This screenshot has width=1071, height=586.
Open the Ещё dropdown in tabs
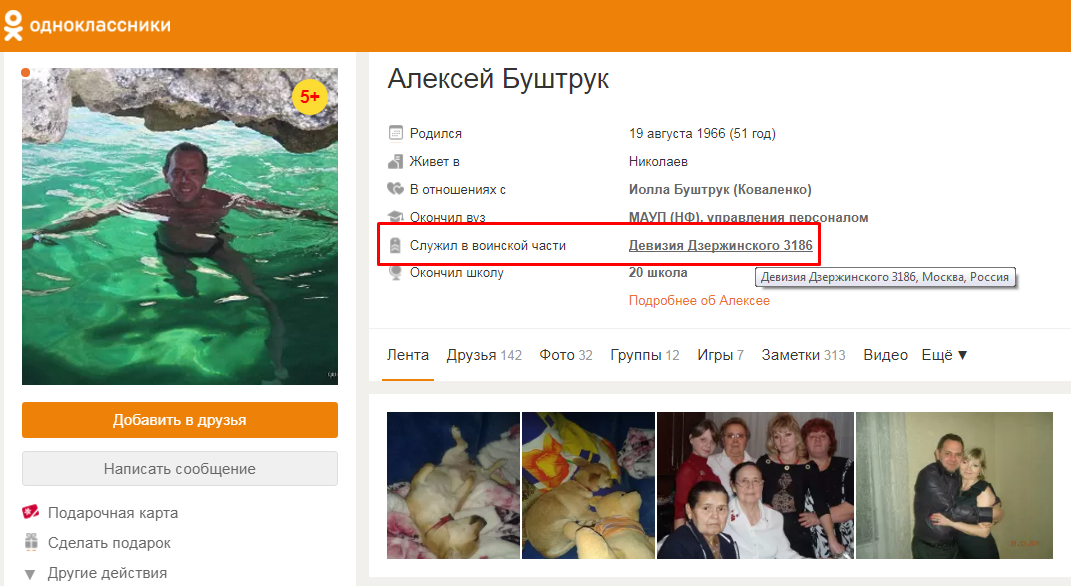(x=945, y=355)
